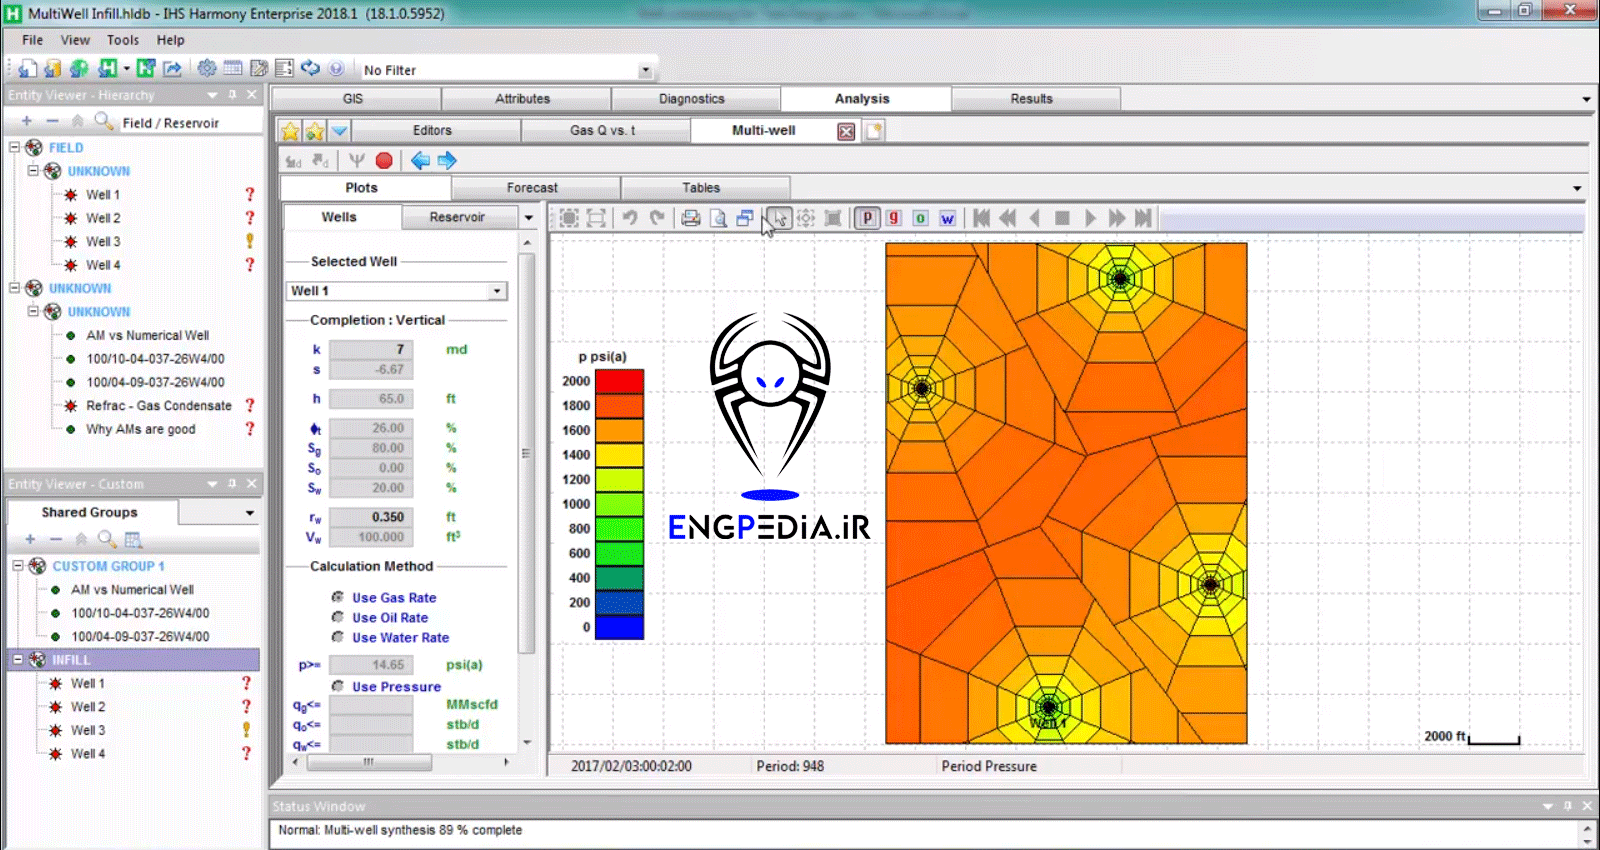1600x850 pixels.
Task: Switch to the Reservoir sub-tab
Action: click(457, 217)
